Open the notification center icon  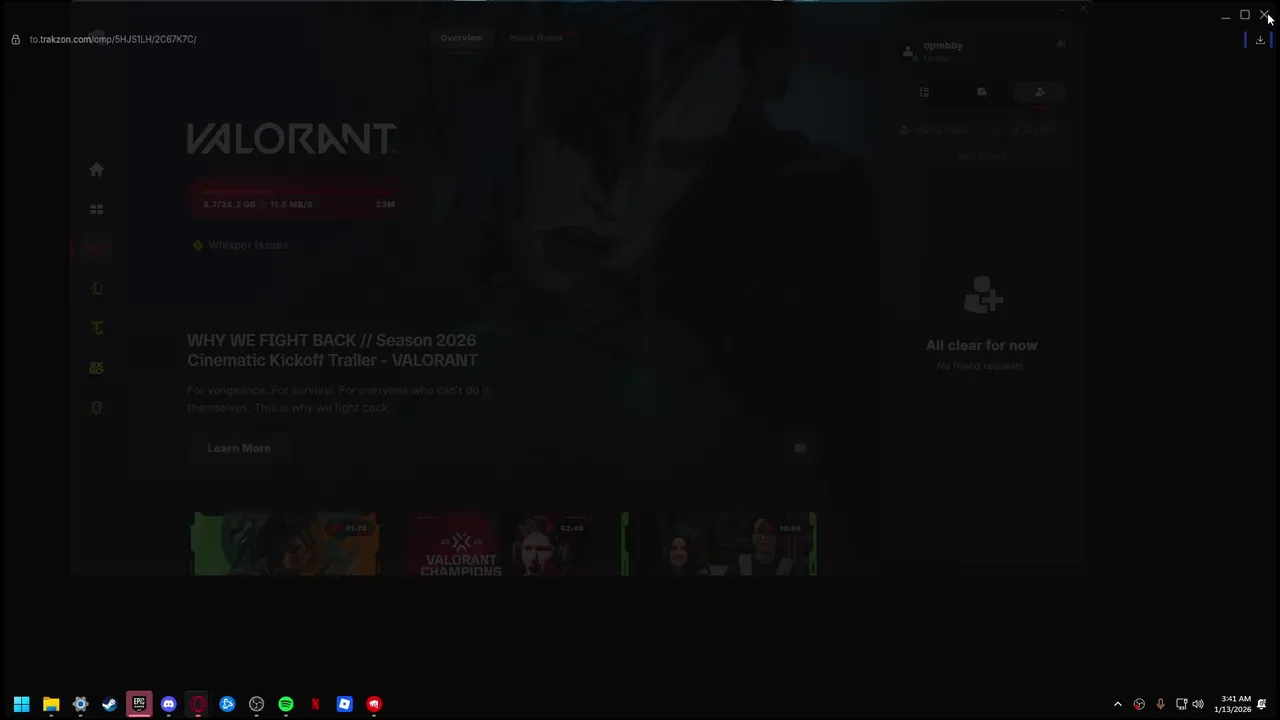(x=1262, y=704)
